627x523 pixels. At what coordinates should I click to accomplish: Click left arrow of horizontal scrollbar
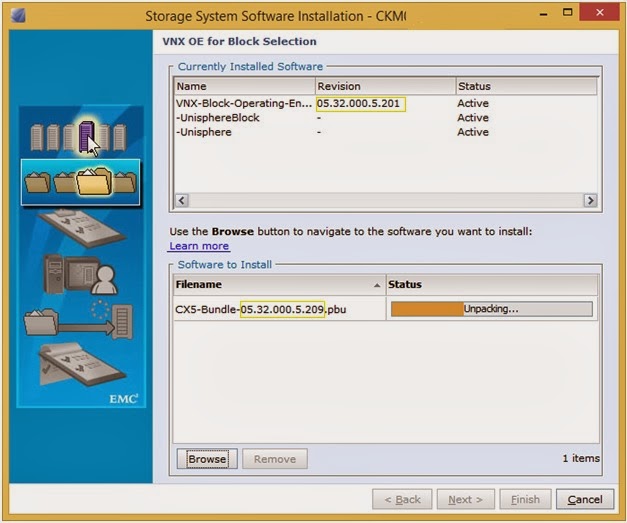click(182, 200)
